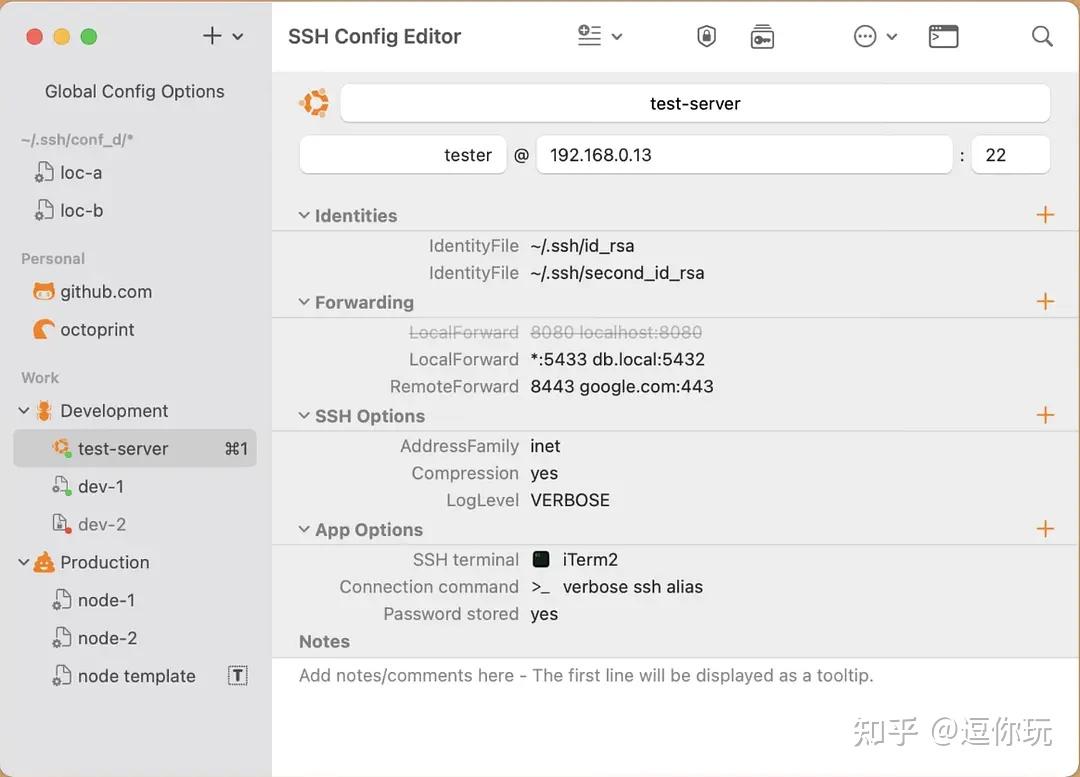Select github.com host in sidebar
This screenshot has width=1080, height=777.
coord(105,292)
